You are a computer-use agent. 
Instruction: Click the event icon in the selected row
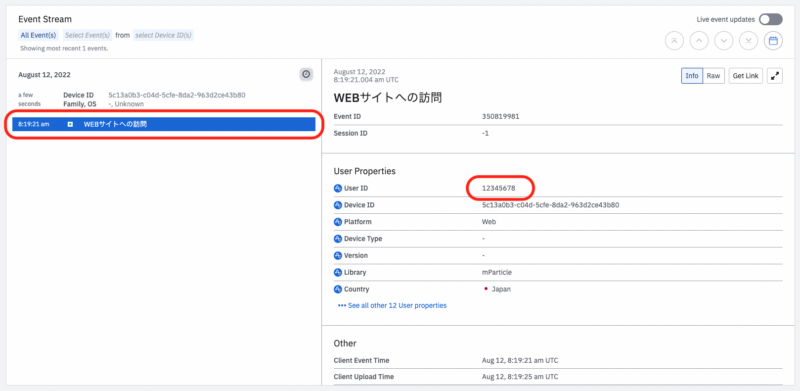point(70,124)
